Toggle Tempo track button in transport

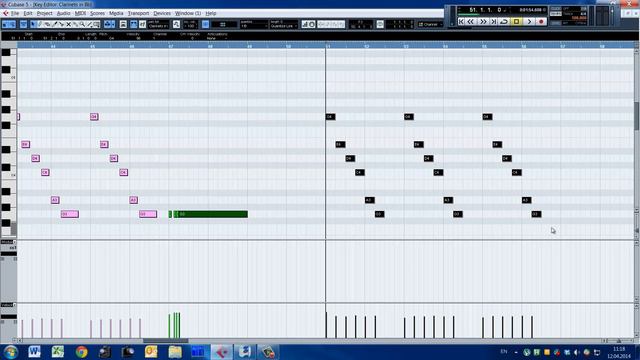click(556, 14)
